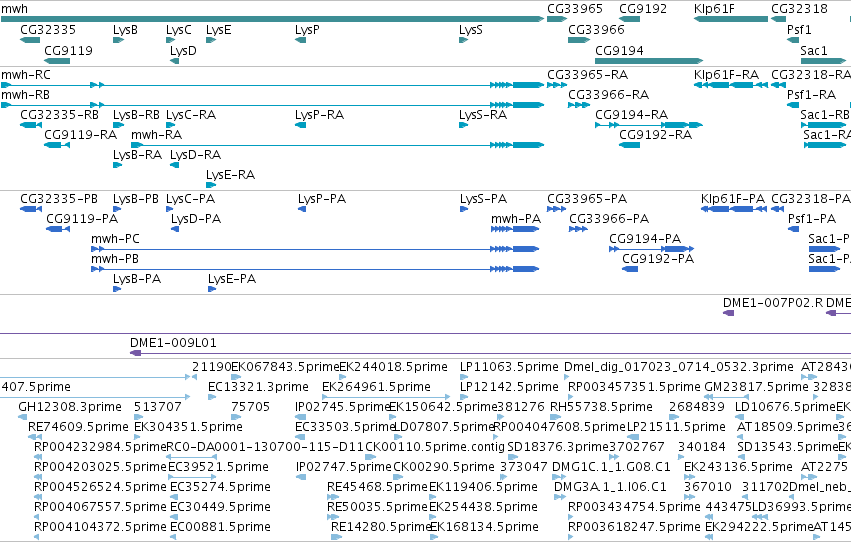Select the LysB-PB protein
Viewport: 851px width, 542px height.
pyautogui.click(x=118, y=209)
